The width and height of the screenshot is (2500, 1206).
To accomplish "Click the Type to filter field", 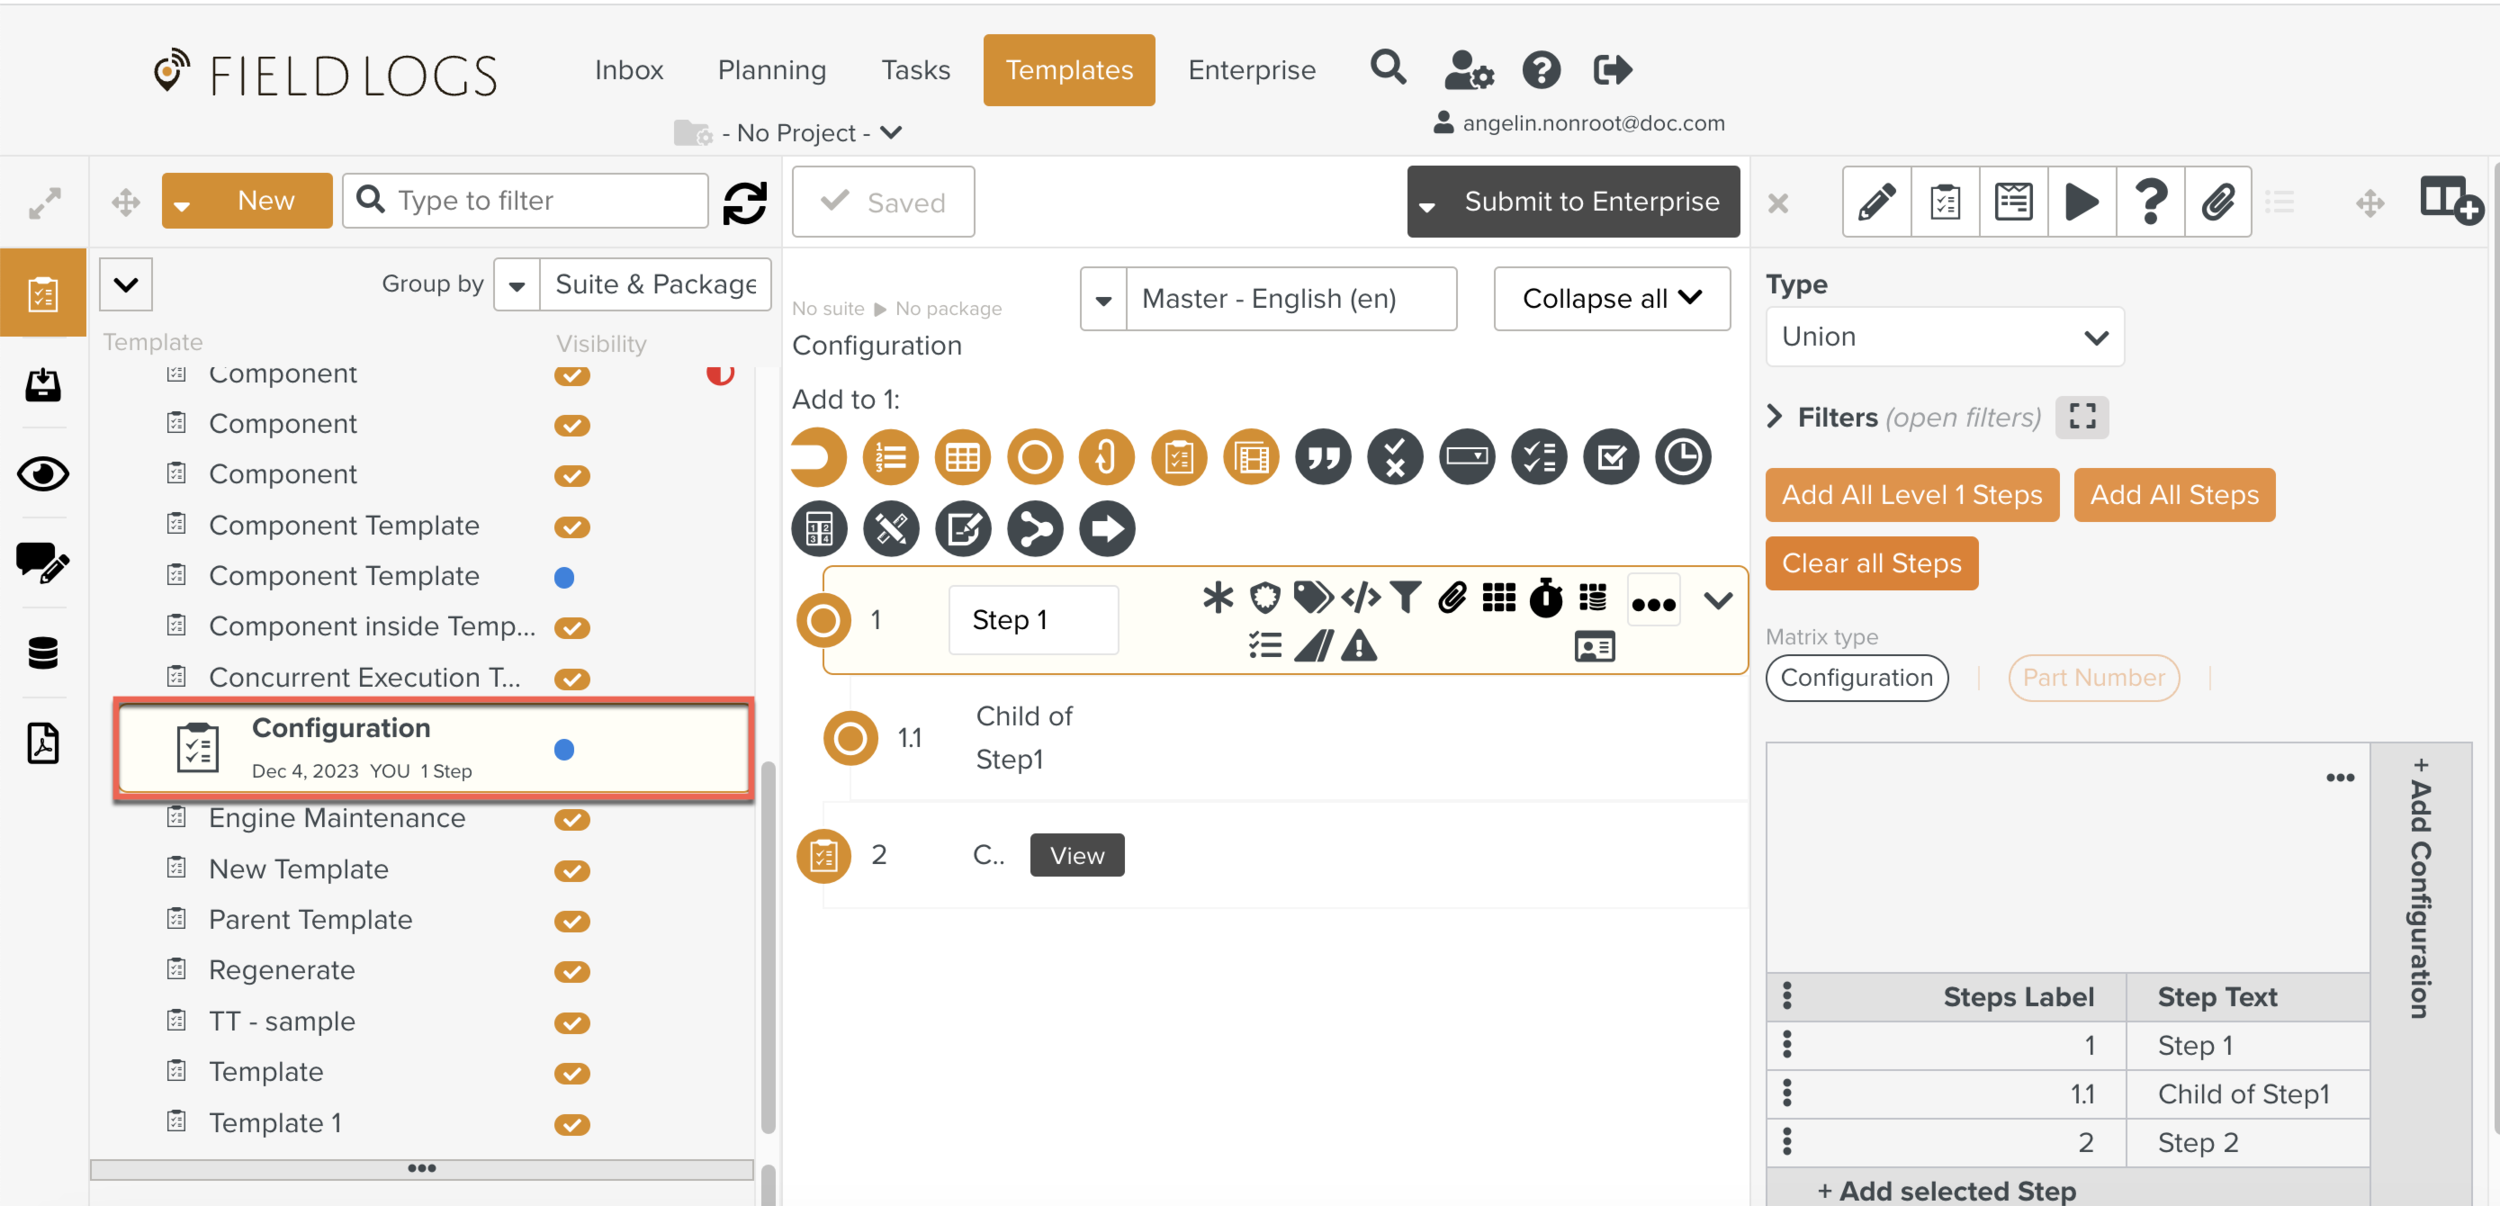I will [x=526, y=201].
